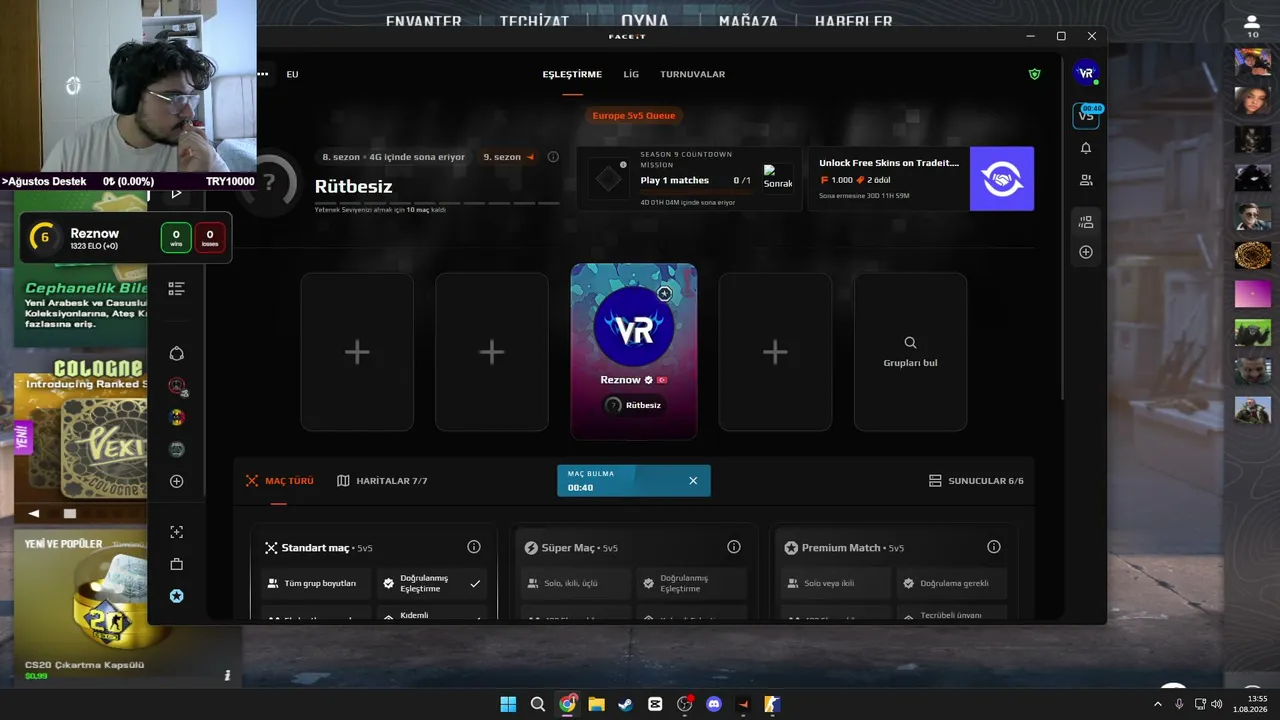Click Grupları bul to find parties
1280x720 pixels.
click(x=910, y=352)
